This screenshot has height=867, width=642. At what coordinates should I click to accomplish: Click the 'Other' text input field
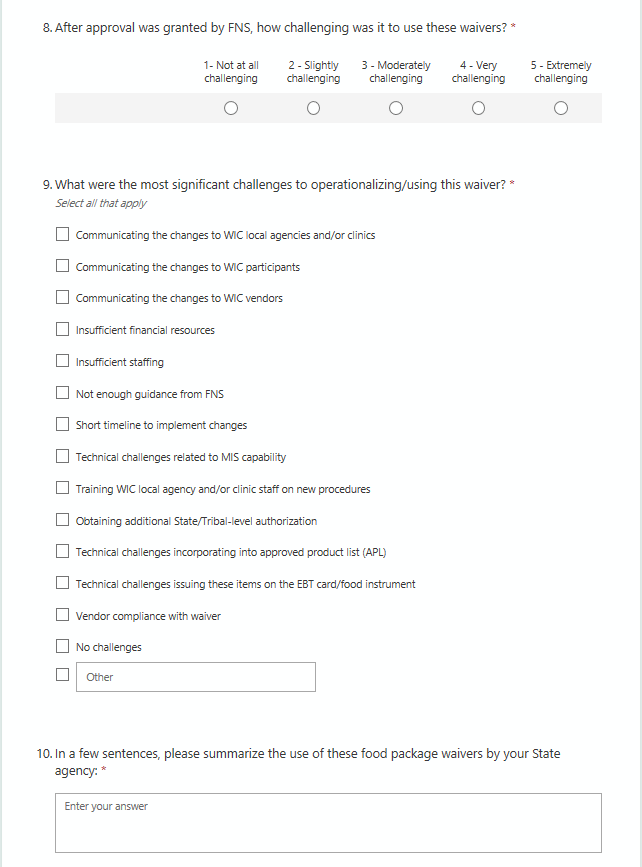tap(196, 677)
